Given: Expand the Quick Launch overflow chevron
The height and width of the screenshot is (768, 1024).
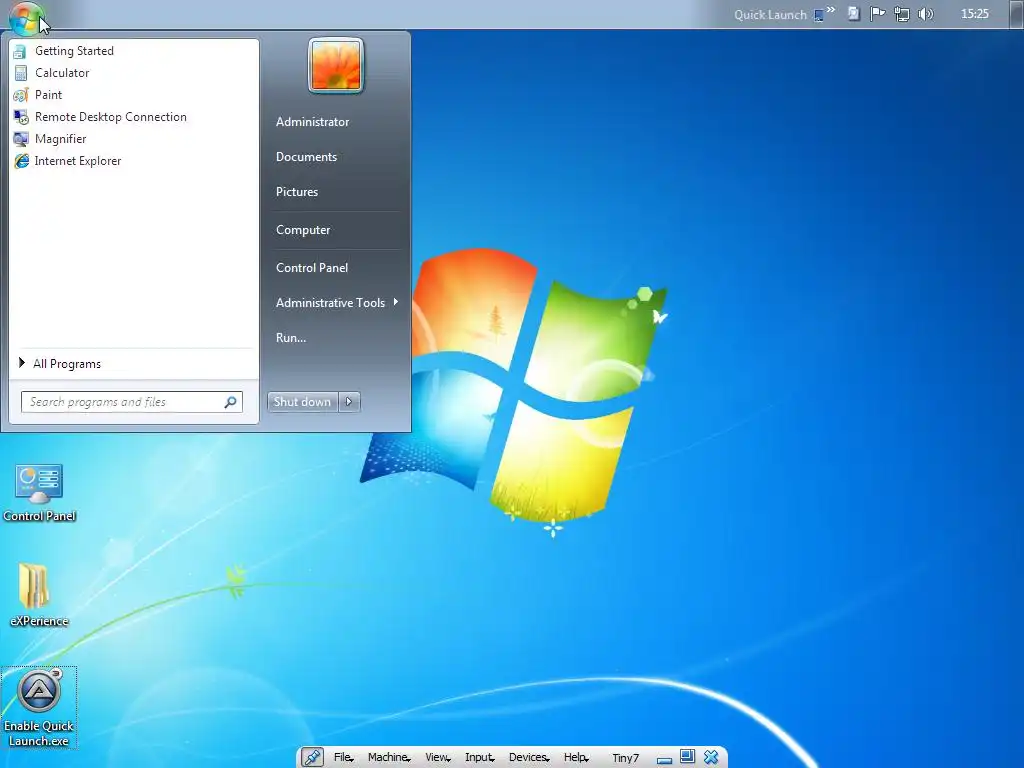Looking at the screenshot, I should [x=831, y=10].
